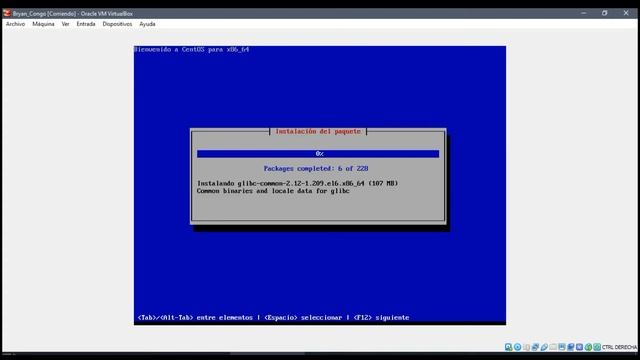Click the mouse integration status icon
The width and height of the screenshot is (640, 360).
pyautogui.click(x=588, y=347)
